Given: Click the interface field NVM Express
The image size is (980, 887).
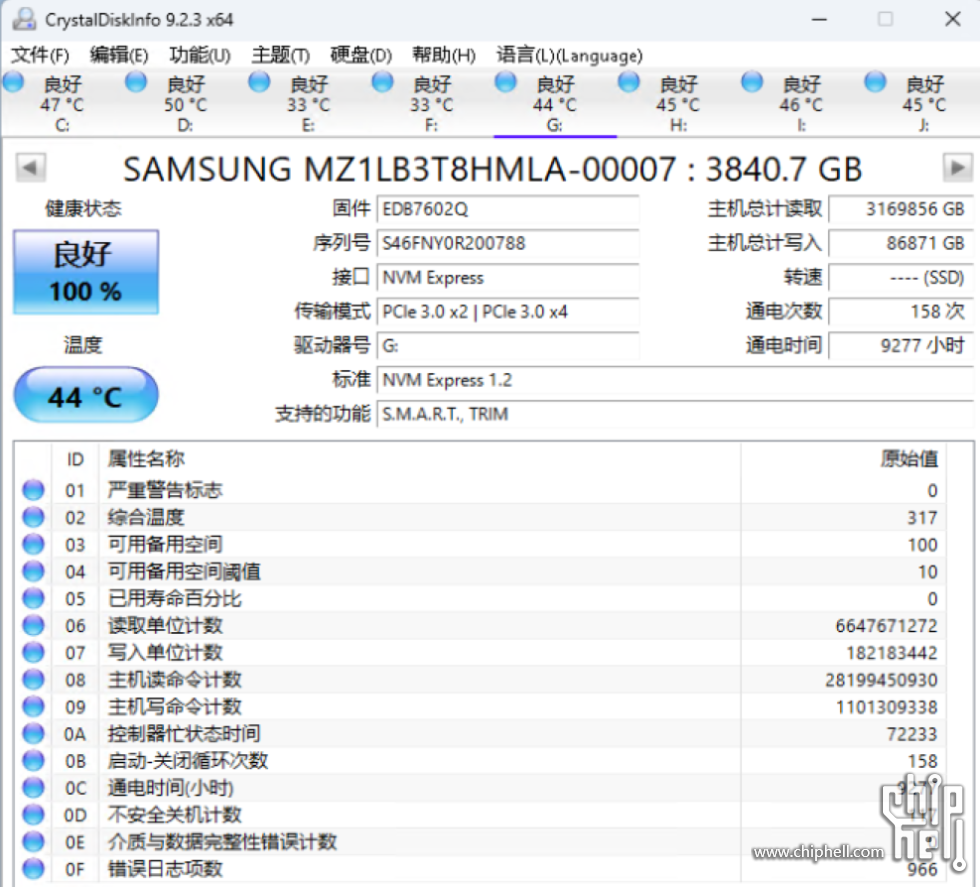Looking at the screenshot, I should [508, 278].
